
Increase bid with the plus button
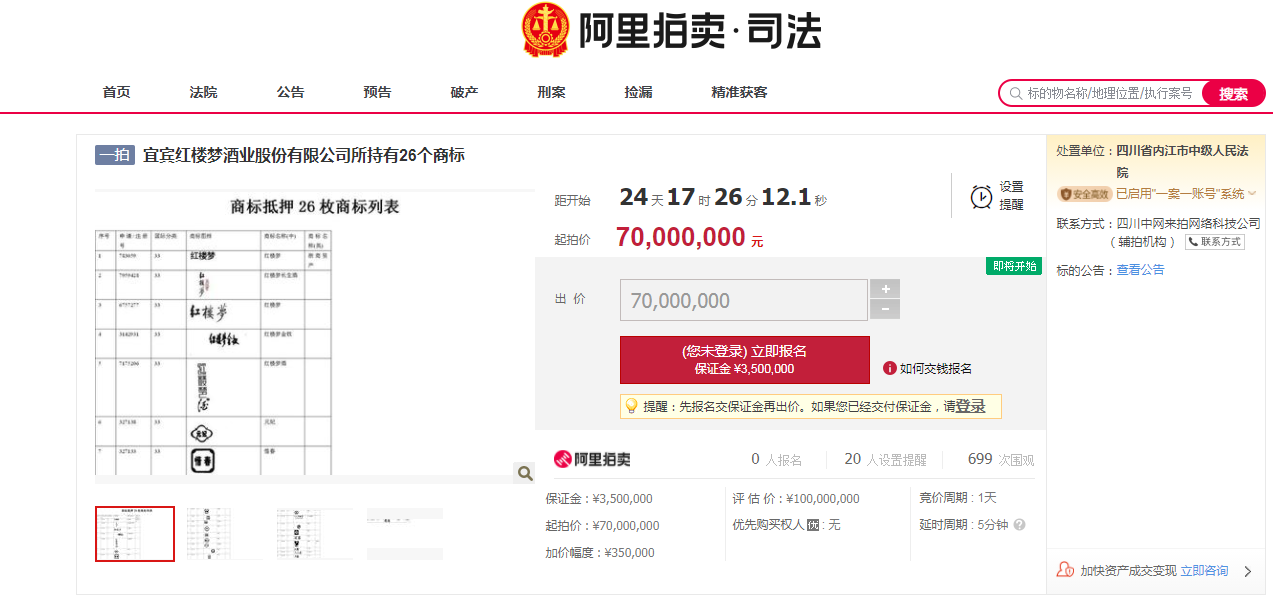[x=885, y=289]
